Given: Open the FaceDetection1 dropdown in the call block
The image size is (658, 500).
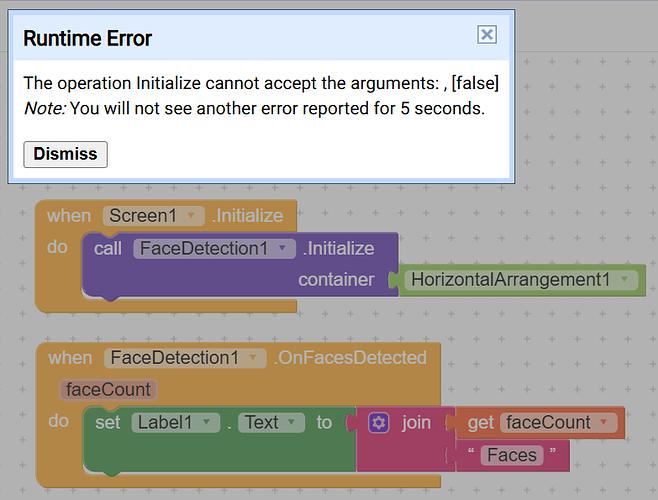Looking at the screenshot, I should click(282, 248).
